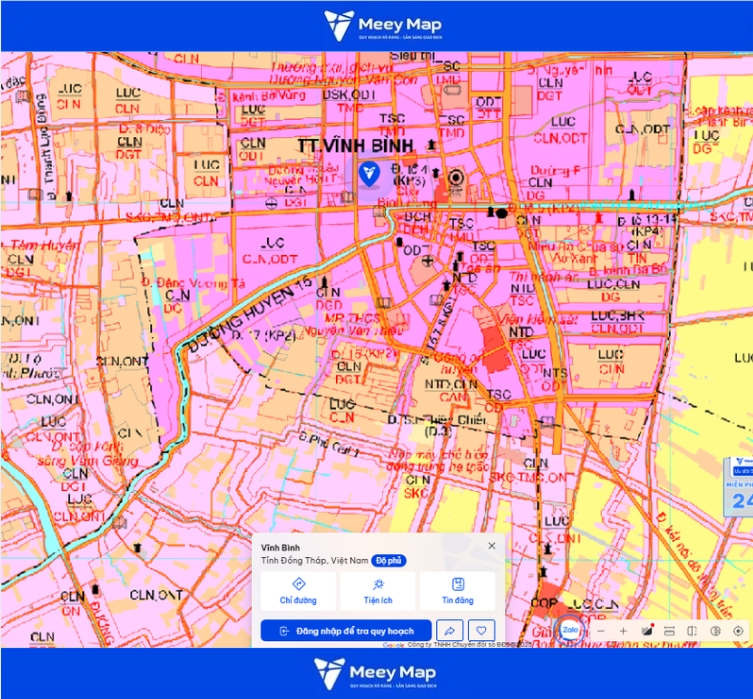Open the Zalo chat bubble
Image resolution: width=753 pixels, height=699 pixels.
click(570, 630)
